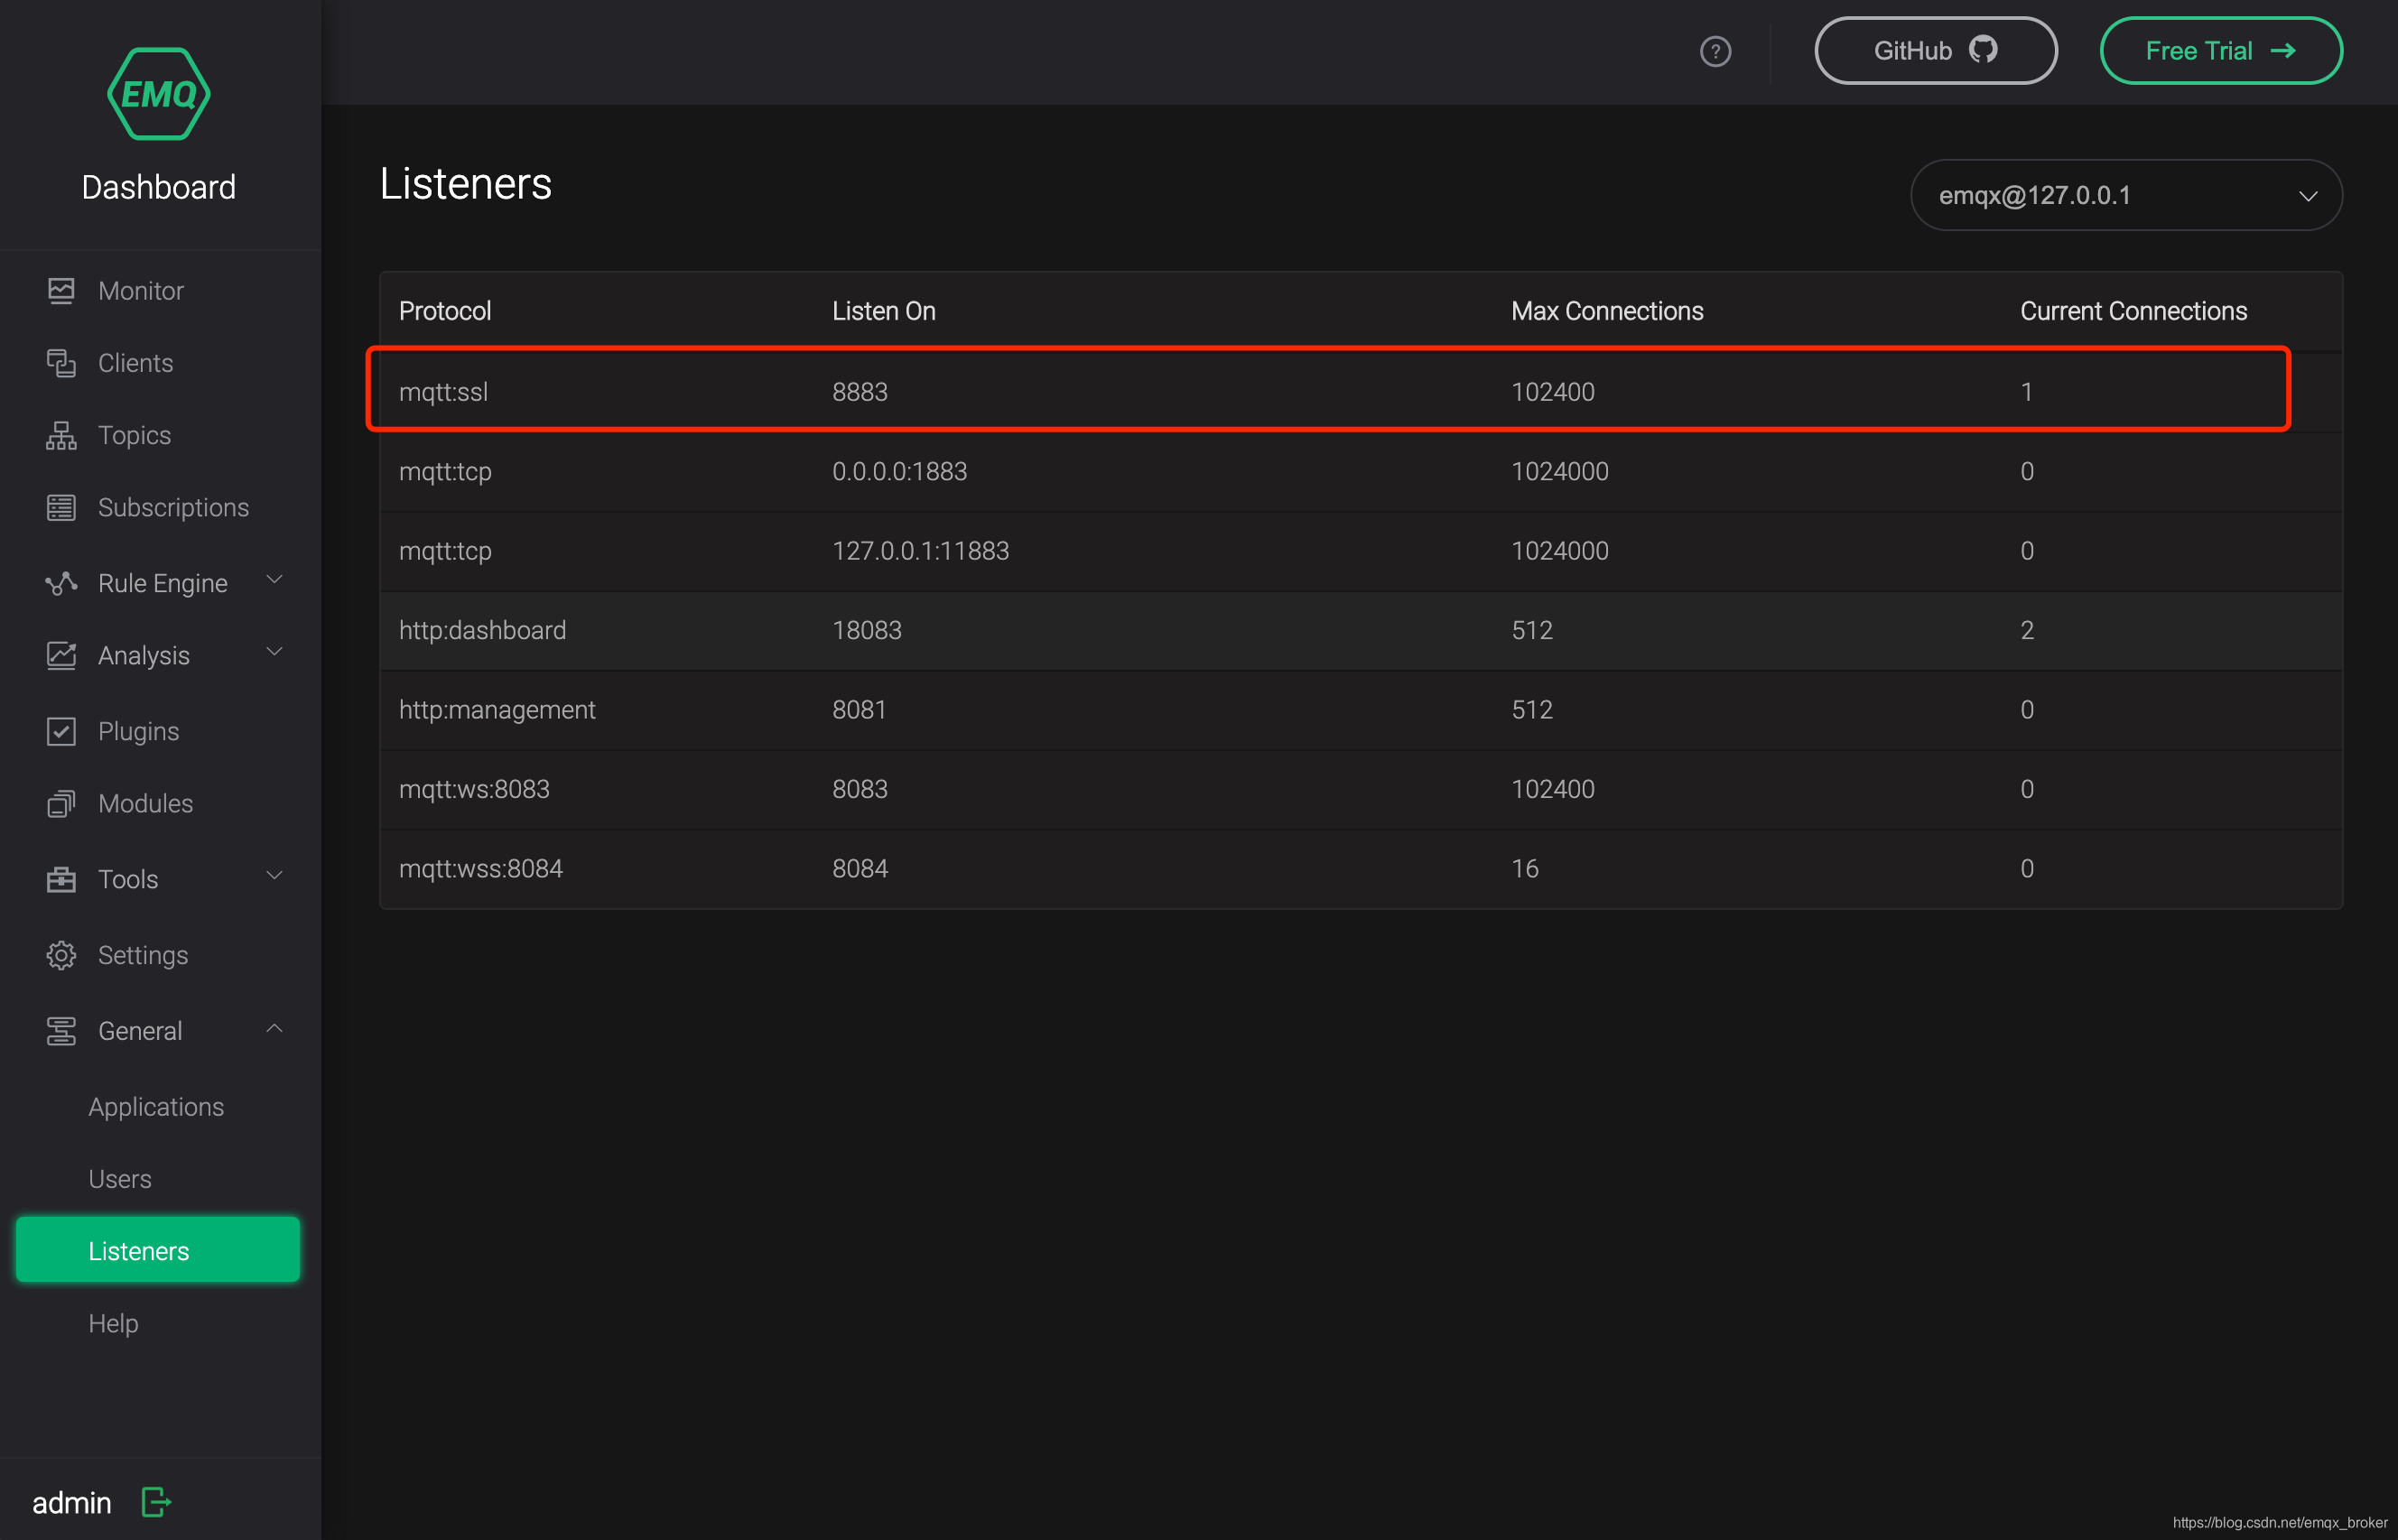Click the Monitor navigation icon
2398x1540 pixels.
coord(61,290)
